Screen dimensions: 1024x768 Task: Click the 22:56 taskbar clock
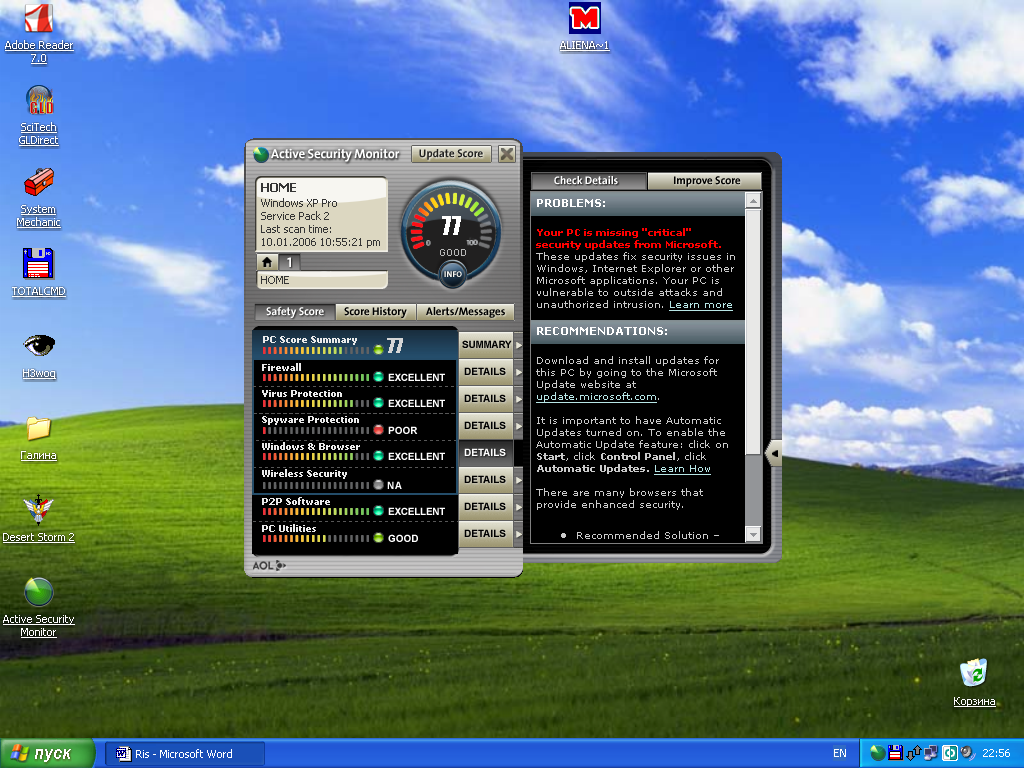tap(996, 753)
